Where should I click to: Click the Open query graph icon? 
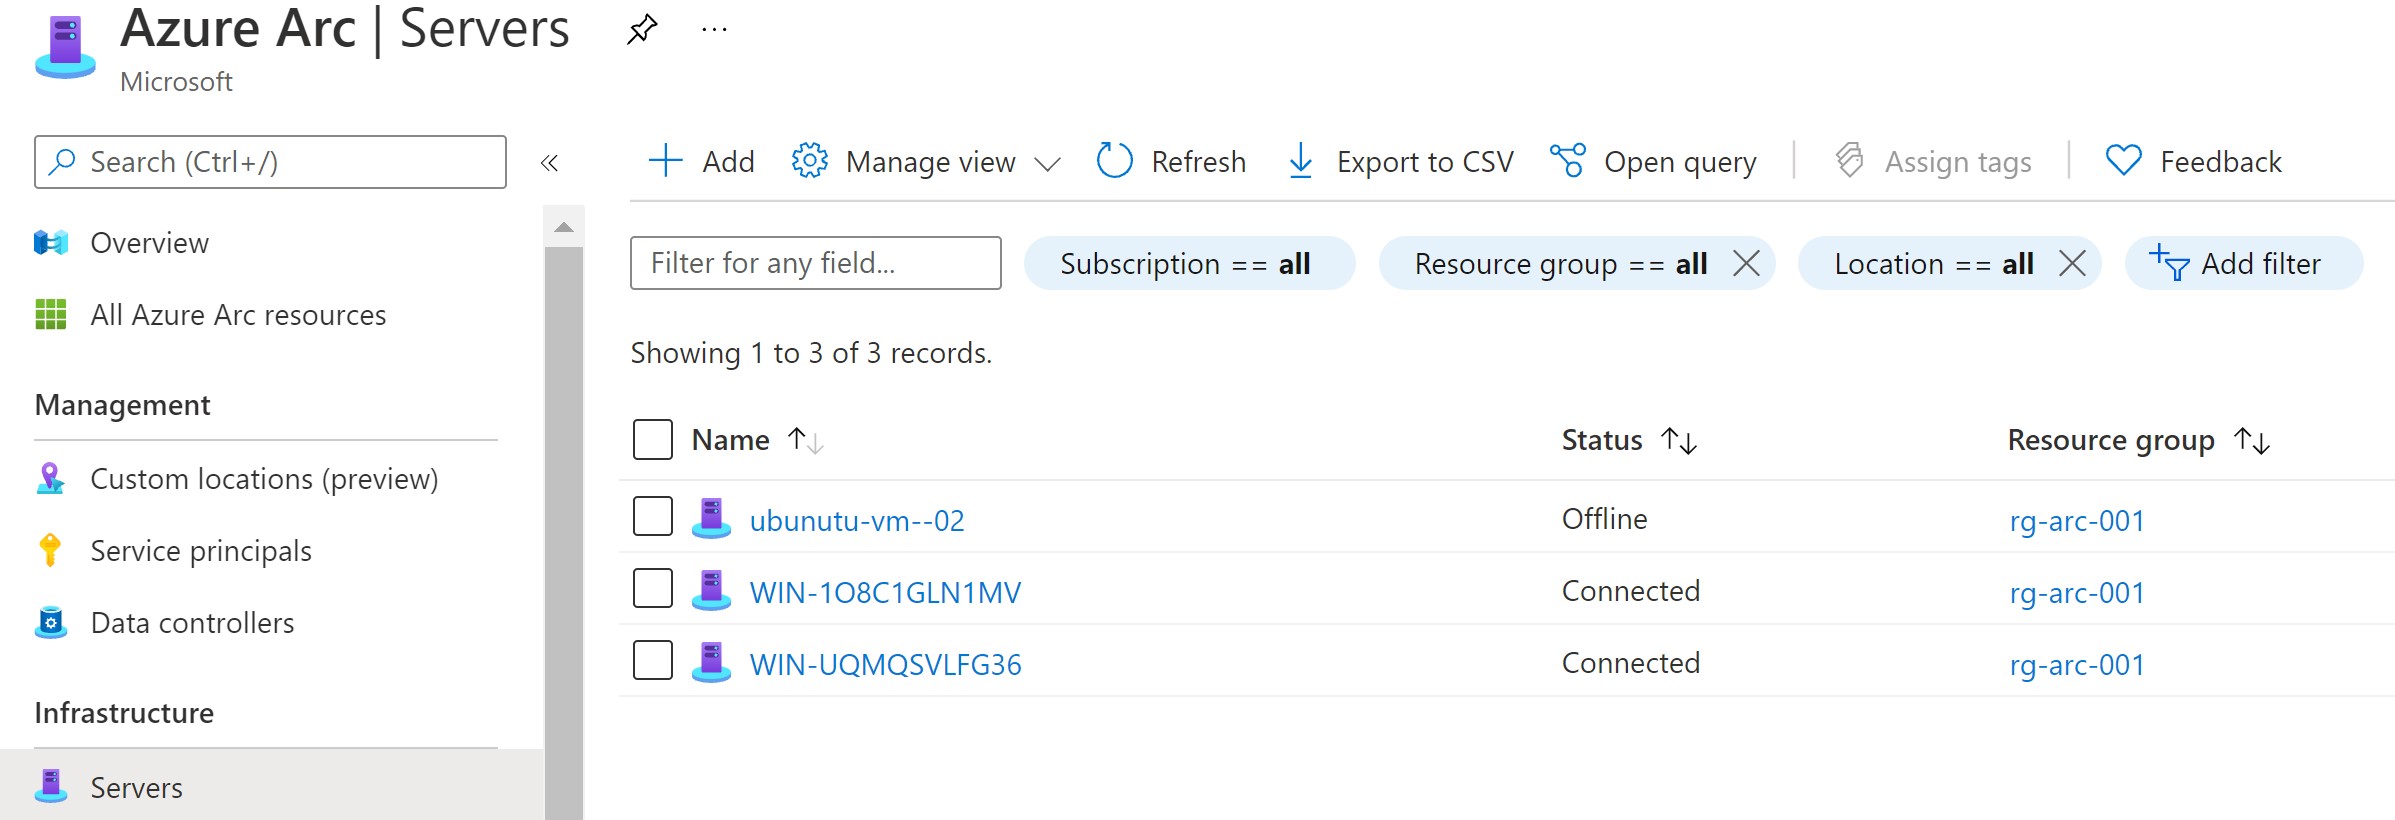[x=1567, y=161]
